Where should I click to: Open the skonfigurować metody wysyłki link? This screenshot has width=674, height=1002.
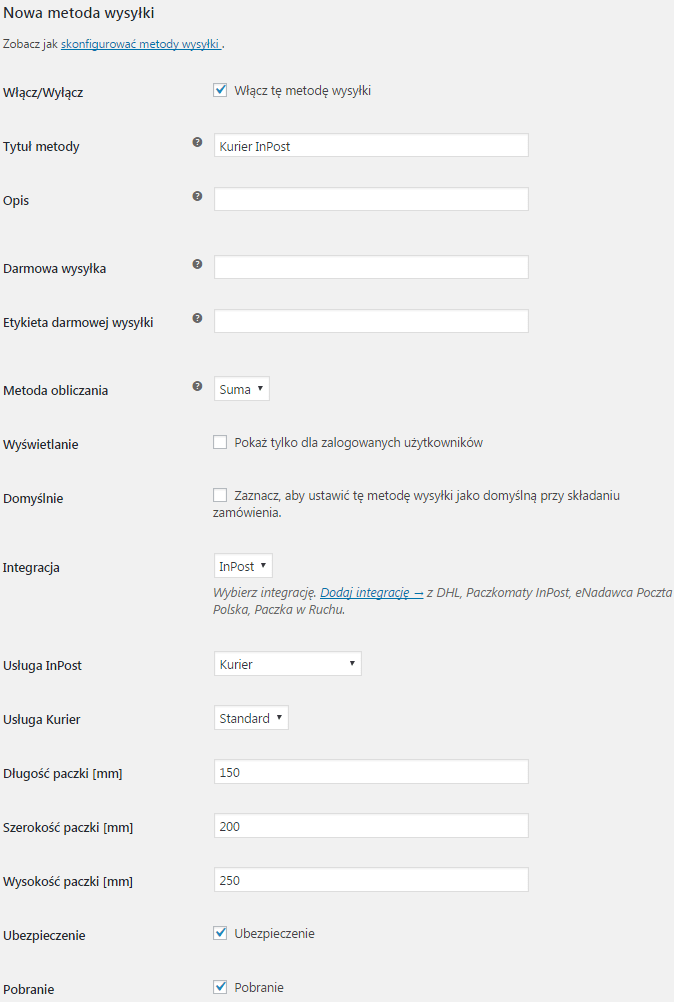[x=141, y=44]
